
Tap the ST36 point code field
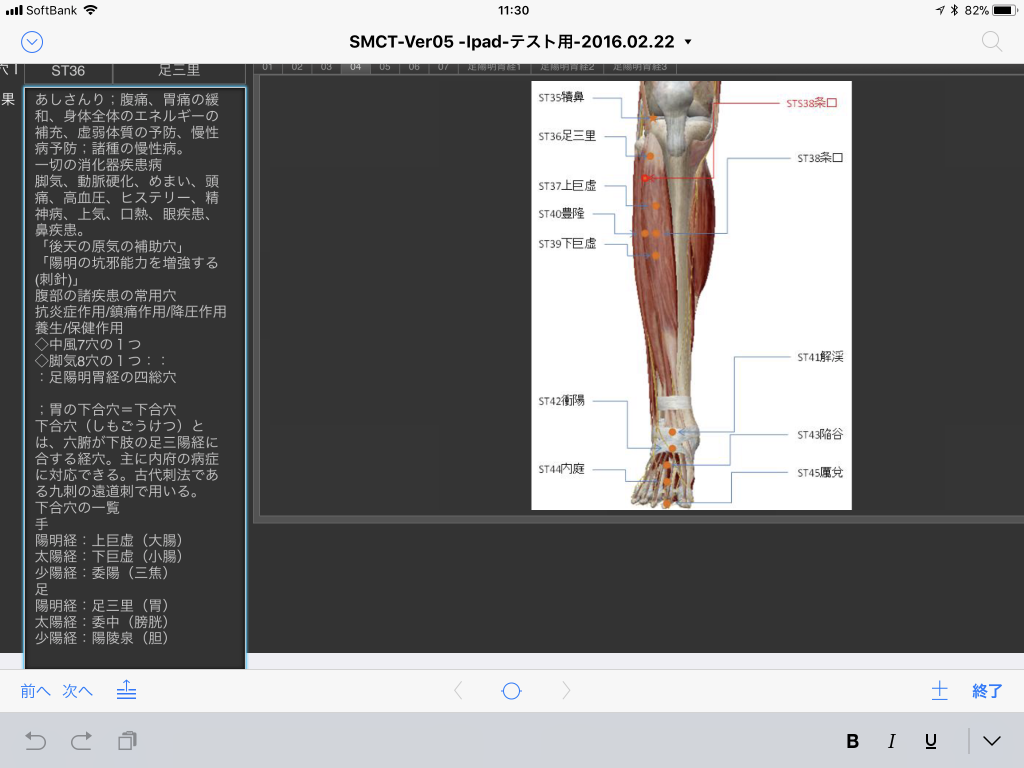tap(68, 71)
